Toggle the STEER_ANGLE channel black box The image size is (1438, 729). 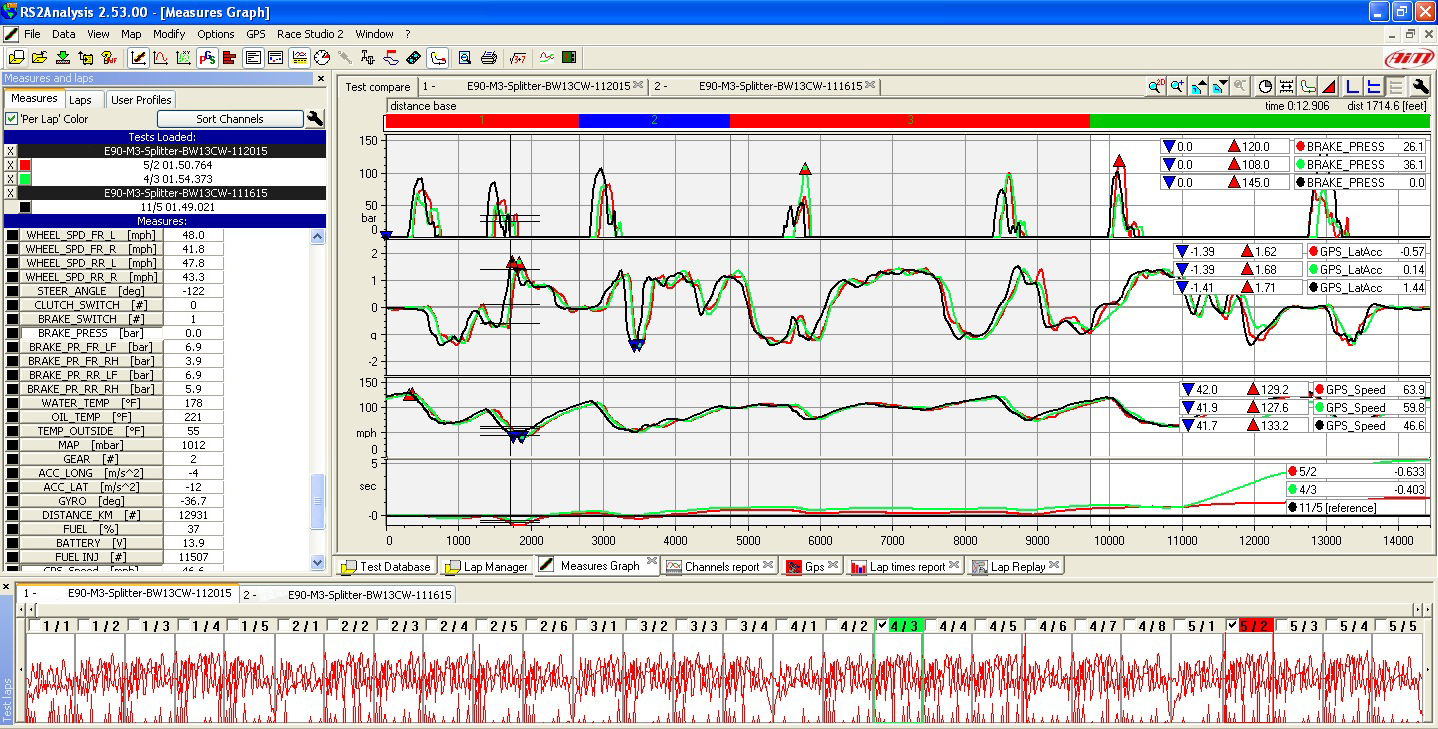(12, 291)
